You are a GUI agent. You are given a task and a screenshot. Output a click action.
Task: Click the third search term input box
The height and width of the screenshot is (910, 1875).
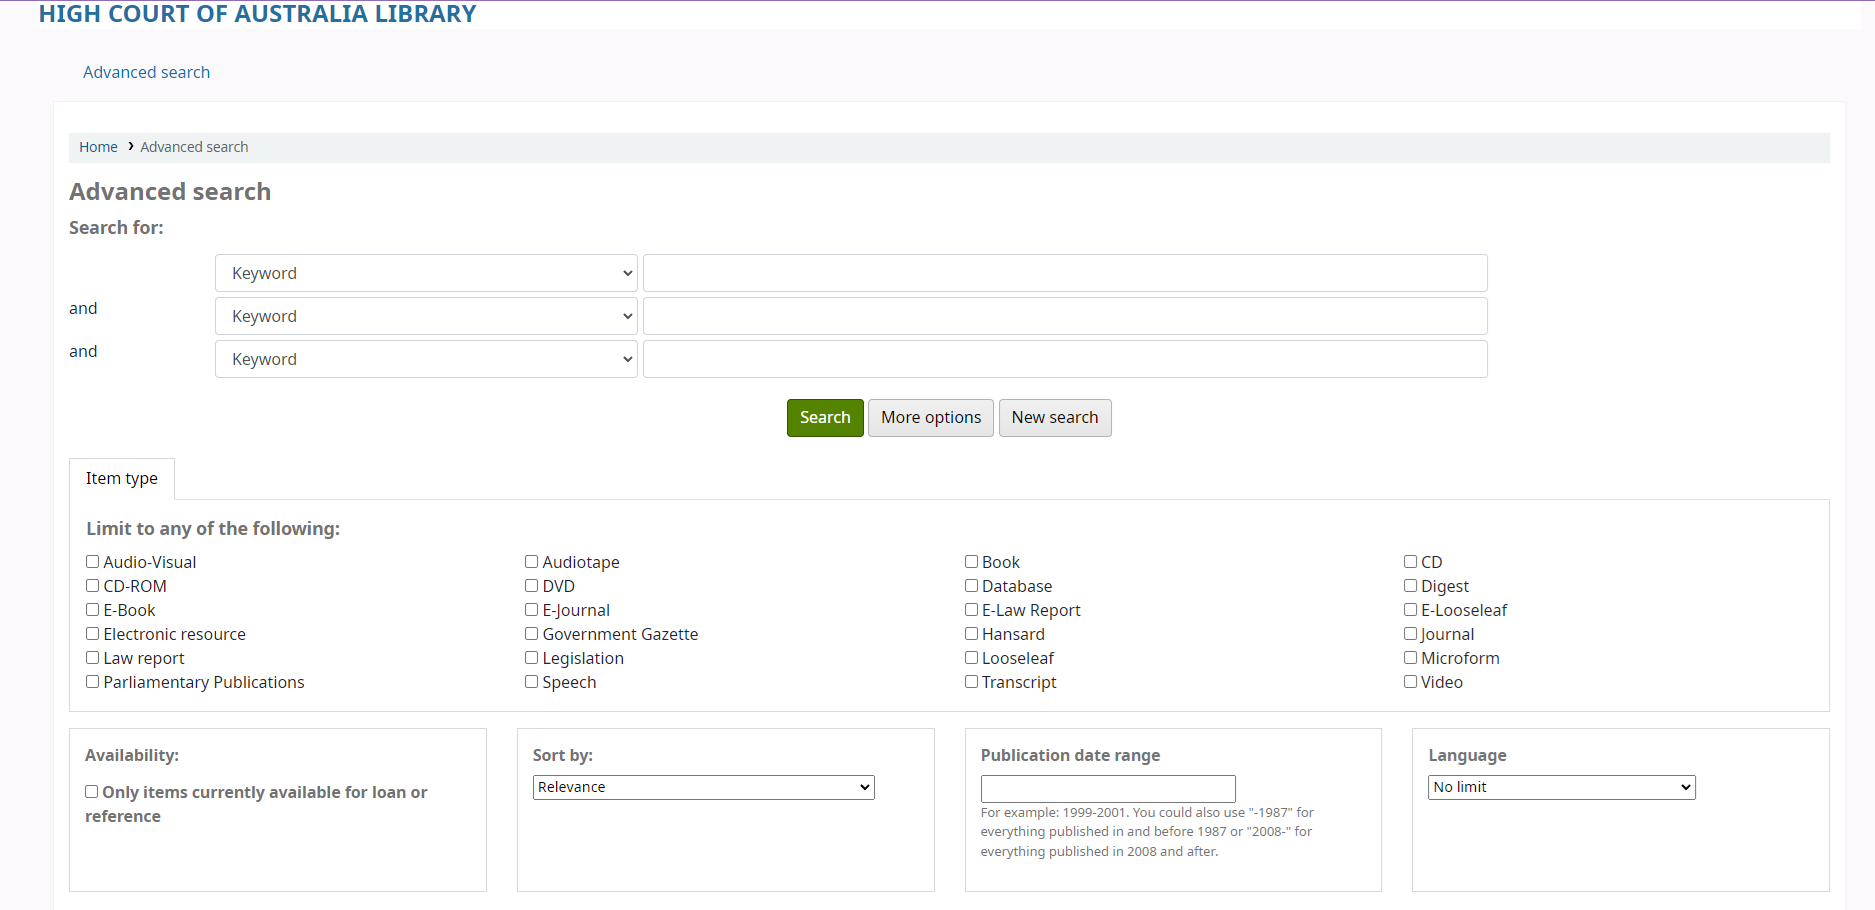point(1065,359)
